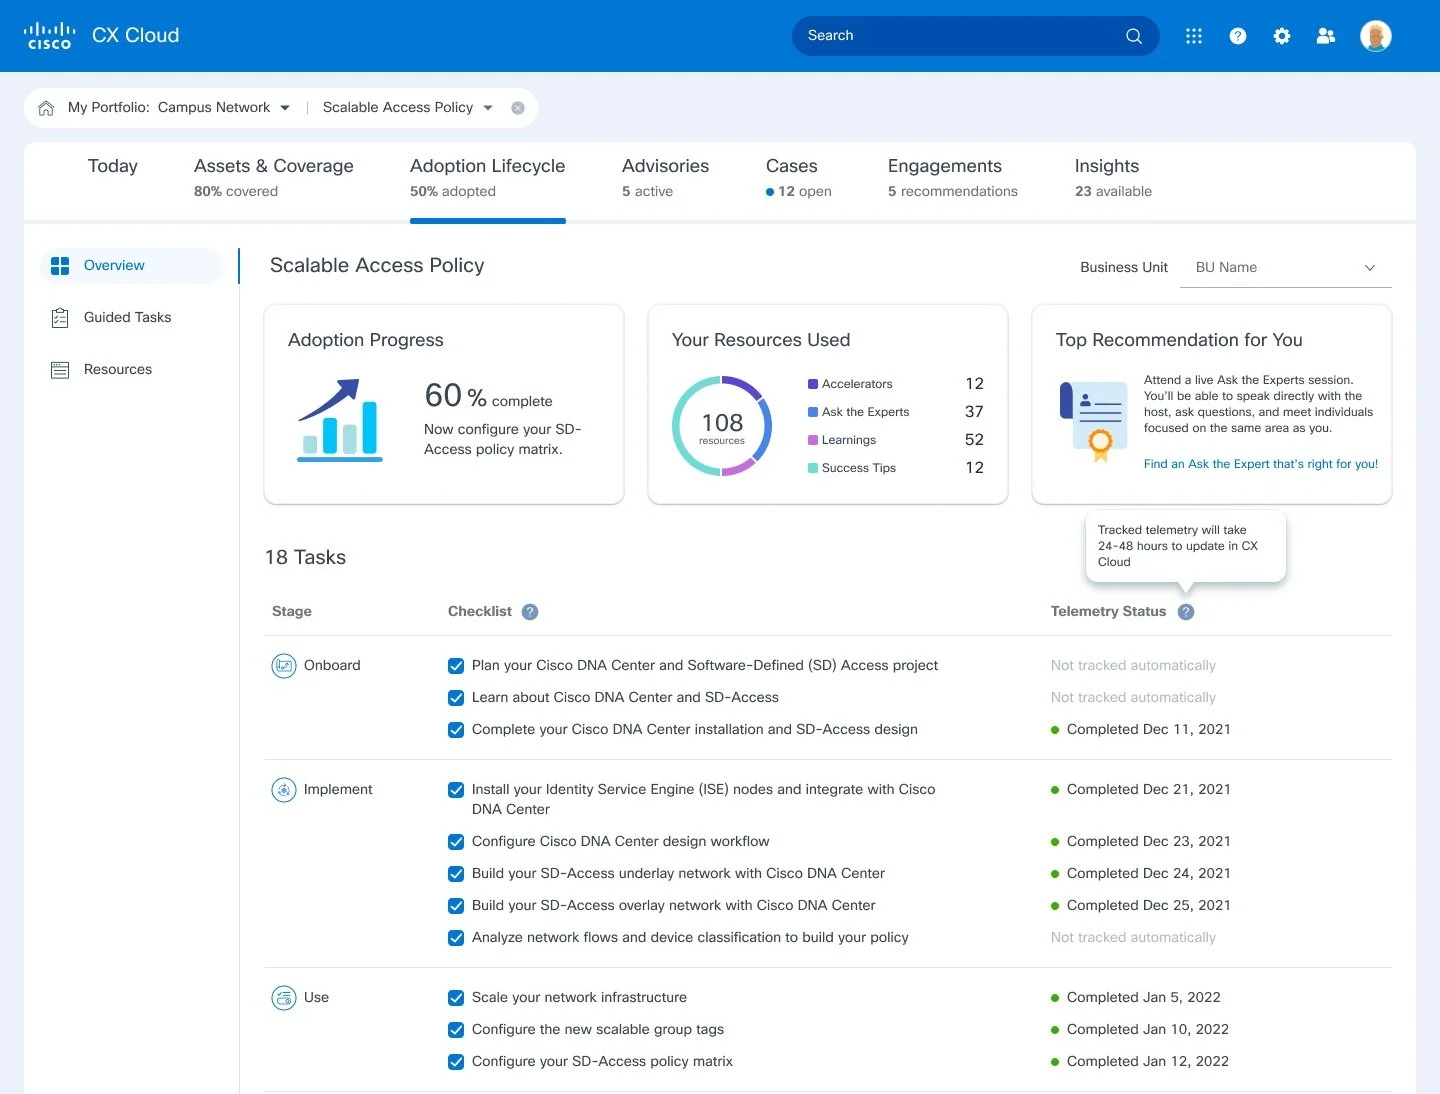Viewport: 1440px width, 1094px height.
Task: Open the user profile avatar
Action: 1376,36
